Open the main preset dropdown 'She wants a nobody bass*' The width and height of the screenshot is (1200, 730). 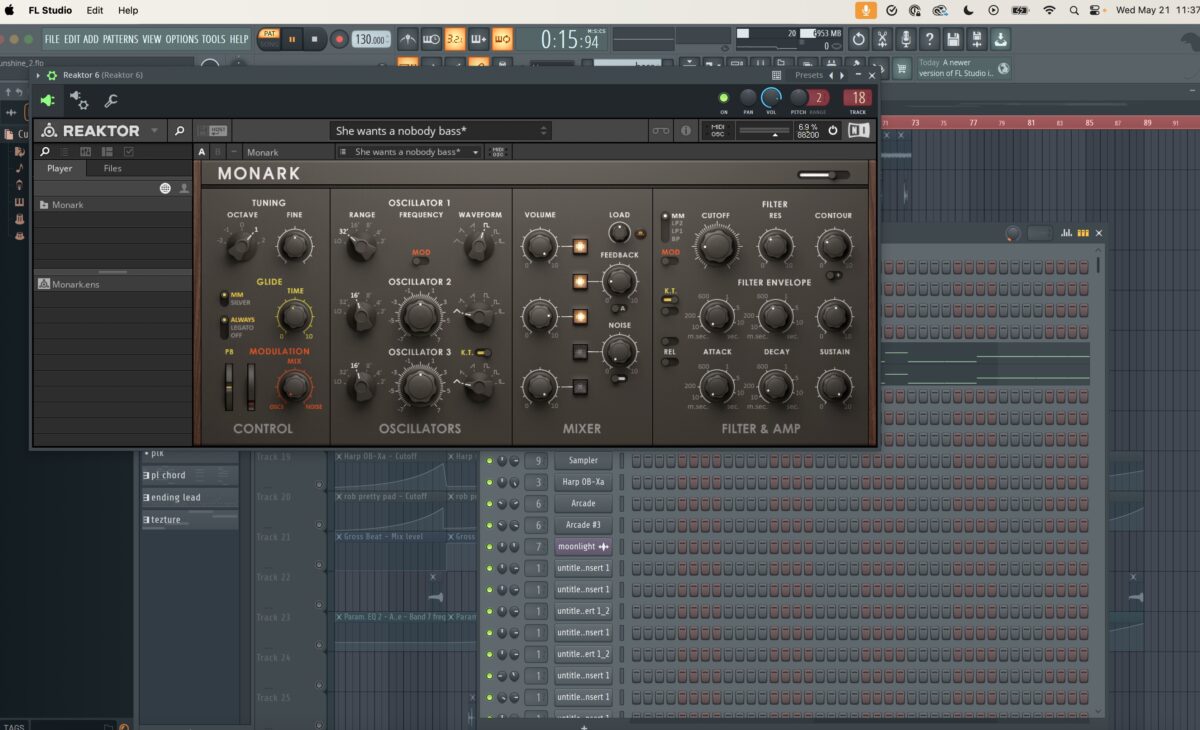point(441,131)
